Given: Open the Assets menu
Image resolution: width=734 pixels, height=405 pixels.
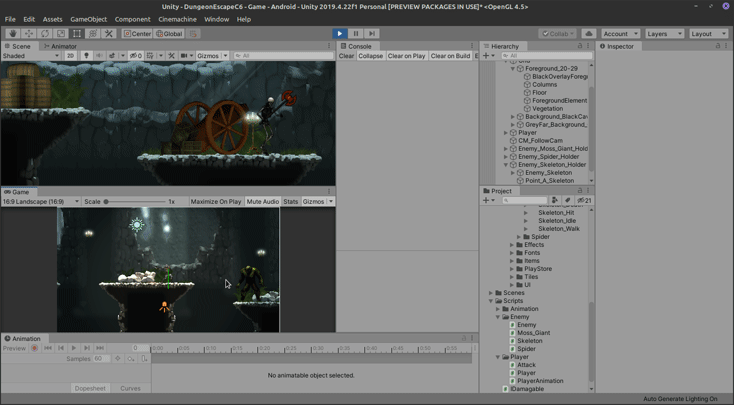Looking at the screenshot, I should pos(52,19).
